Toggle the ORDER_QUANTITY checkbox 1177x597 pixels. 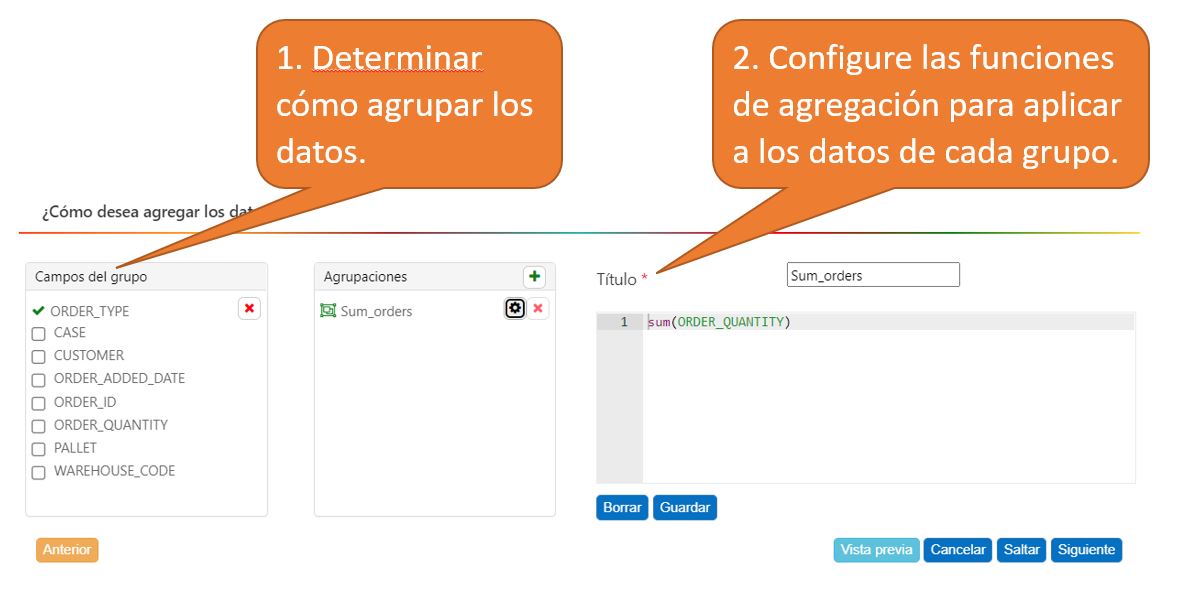point(39,426)
